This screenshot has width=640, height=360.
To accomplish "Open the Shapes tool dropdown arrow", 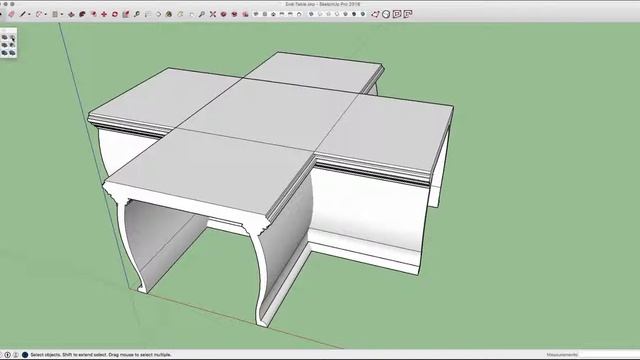I will pyautogui.click(x=62, y=14).
